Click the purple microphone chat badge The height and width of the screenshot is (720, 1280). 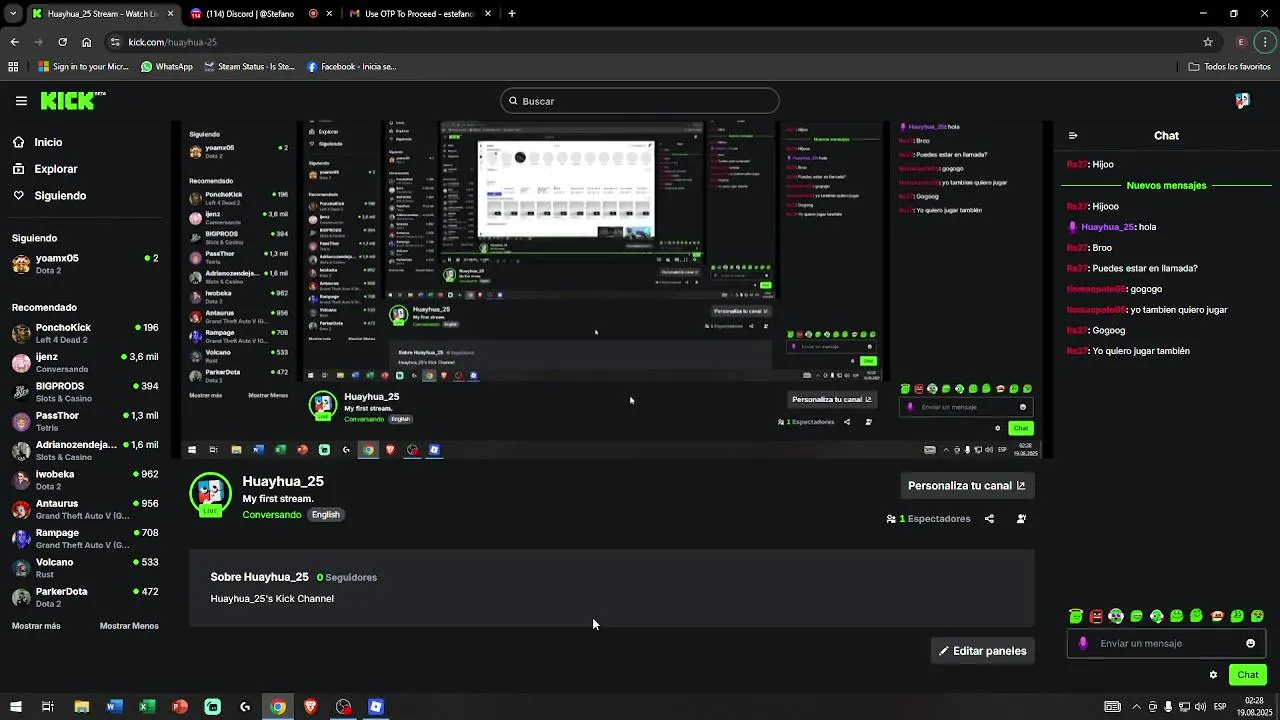pos(1083,644)
